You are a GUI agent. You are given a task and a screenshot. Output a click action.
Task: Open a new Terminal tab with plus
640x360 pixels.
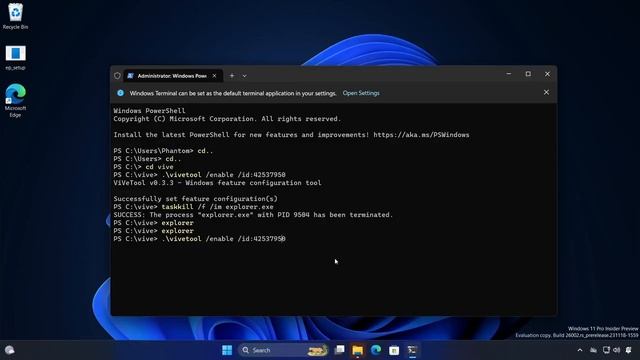tap(232, 76)
